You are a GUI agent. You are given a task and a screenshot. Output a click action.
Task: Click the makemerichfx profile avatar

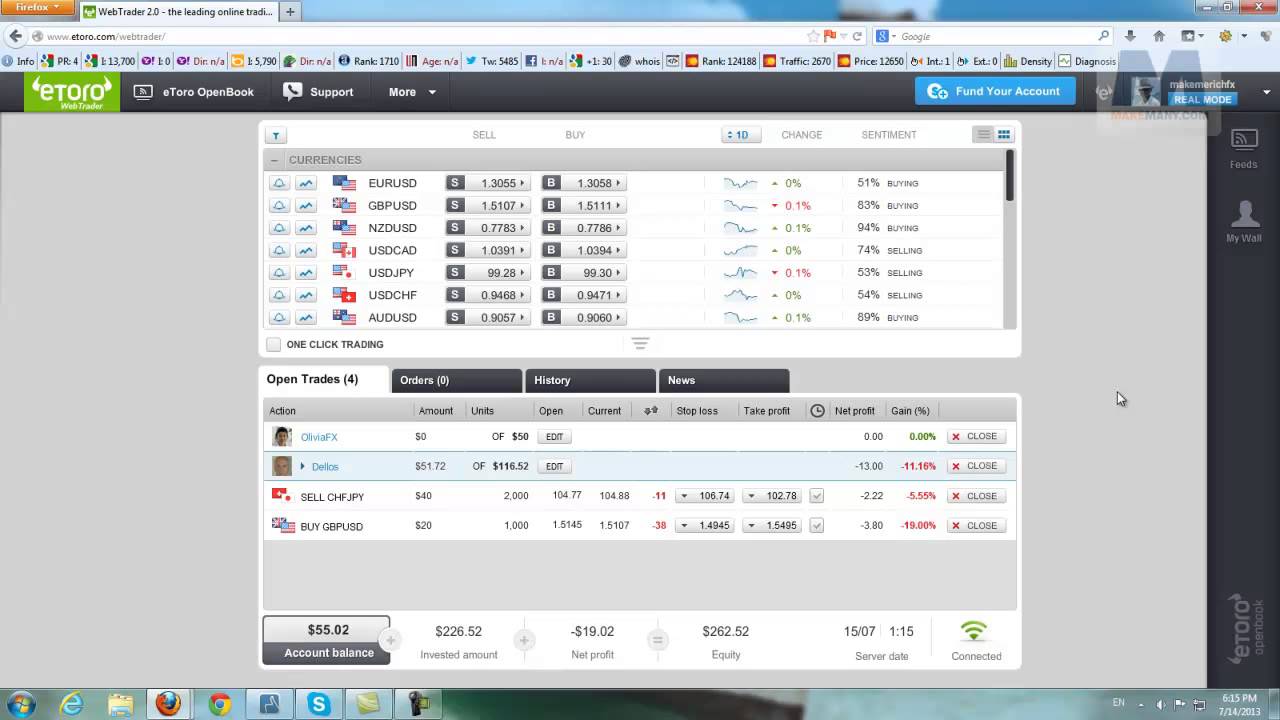pos(1146,92)
